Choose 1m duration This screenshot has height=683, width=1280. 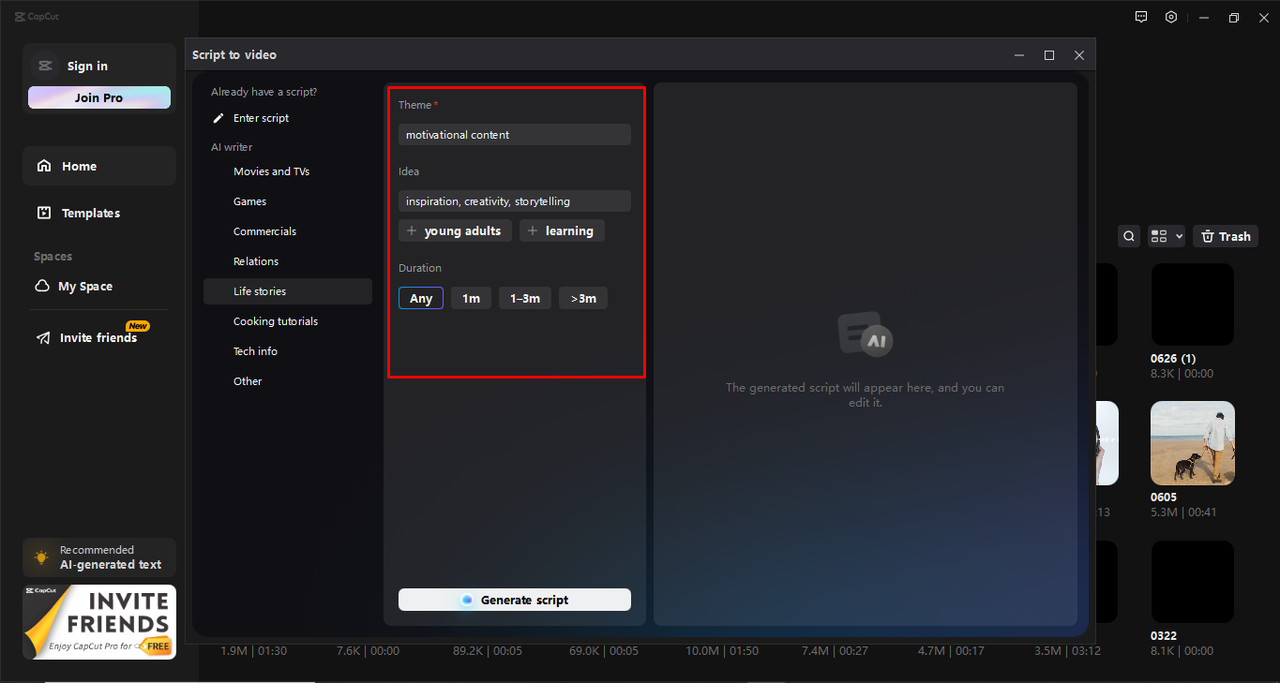(471, 298)
